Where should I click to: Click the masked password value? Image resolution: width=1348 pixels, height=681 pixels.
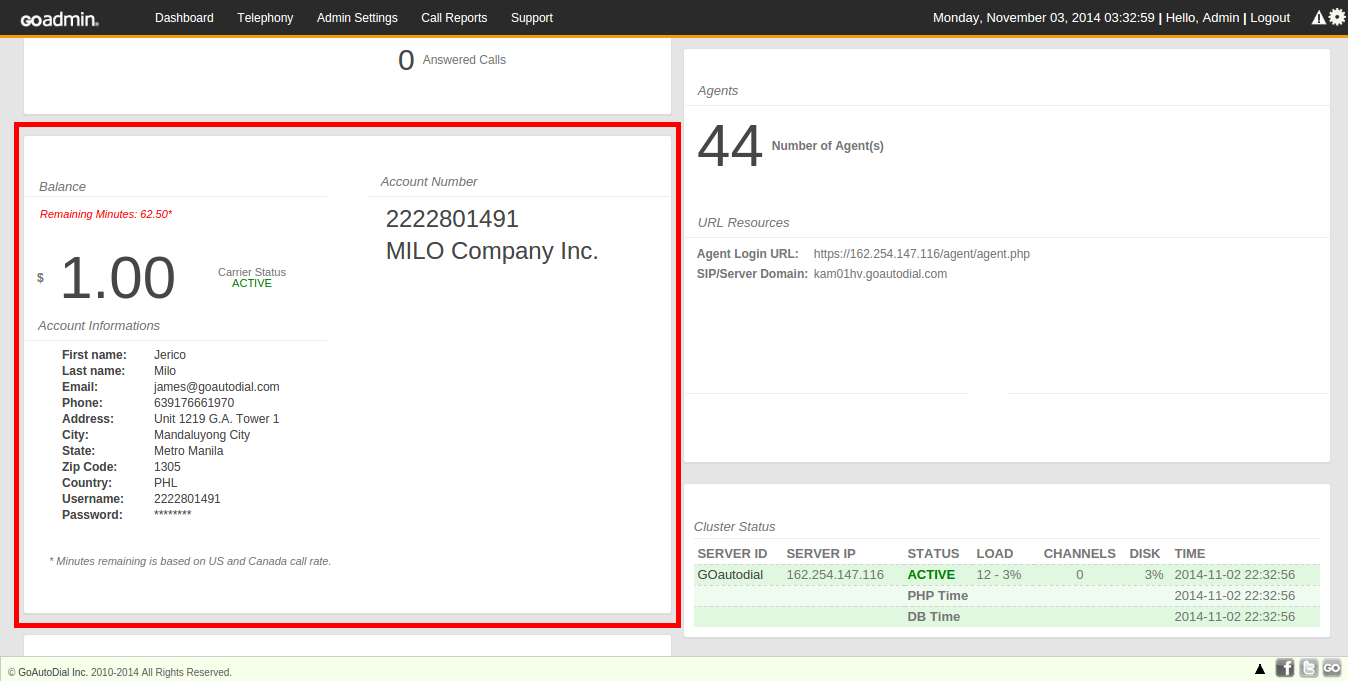pos(172,515)
